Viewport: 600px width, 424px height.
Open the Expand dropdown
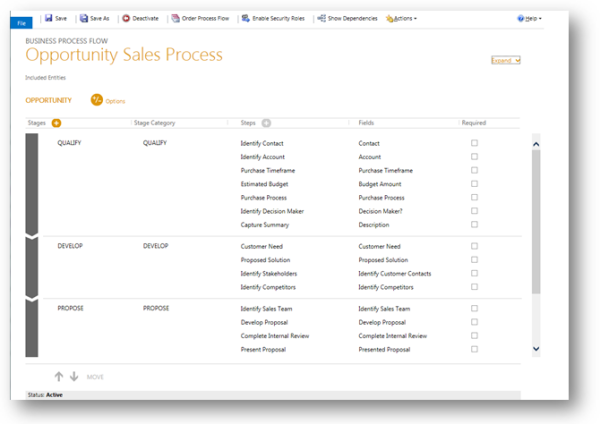coord(506,60)
